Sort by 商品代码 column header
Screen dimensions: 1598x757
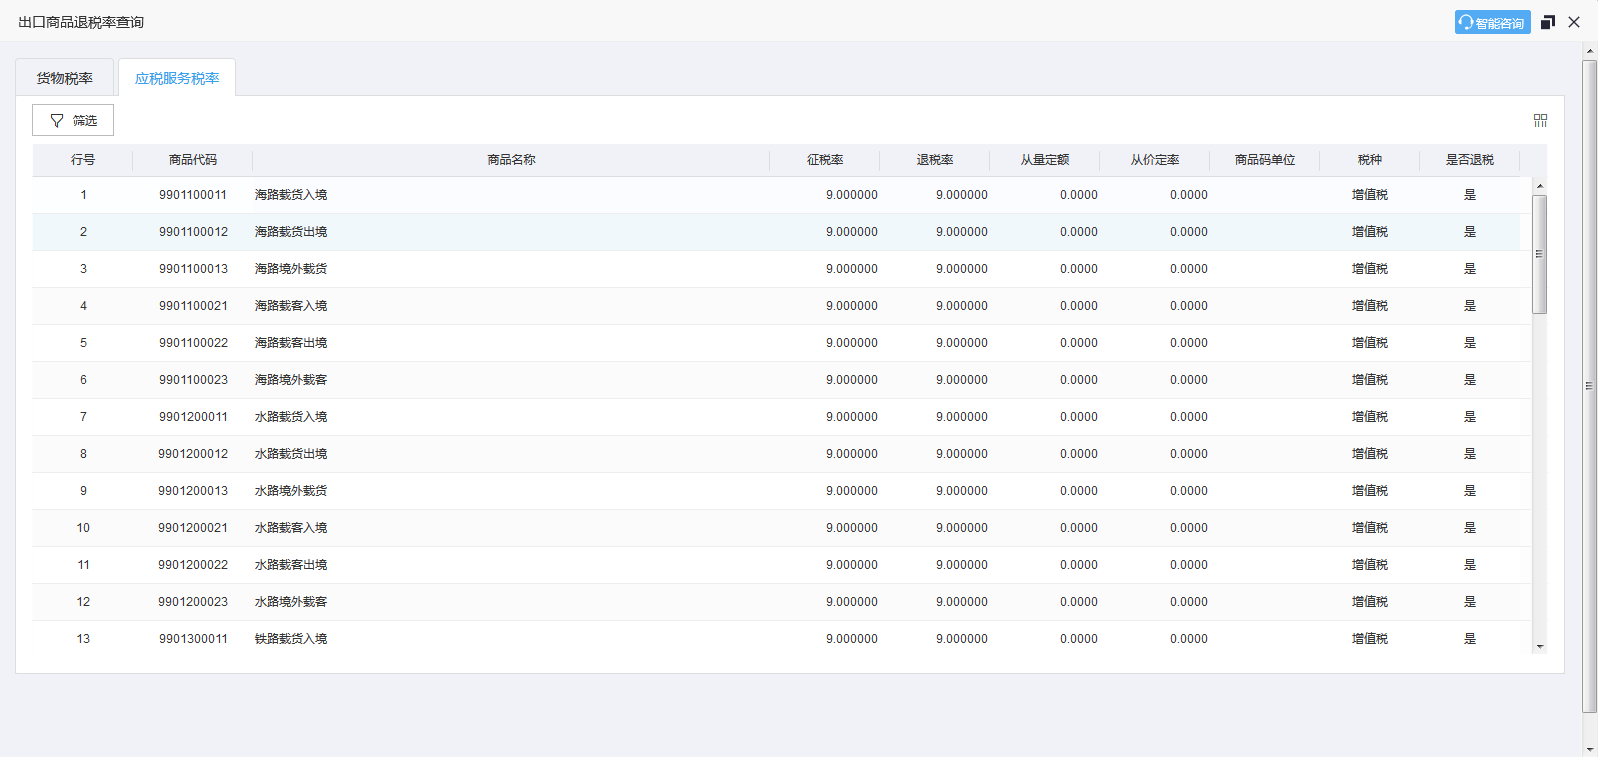(x=193, y=160)
